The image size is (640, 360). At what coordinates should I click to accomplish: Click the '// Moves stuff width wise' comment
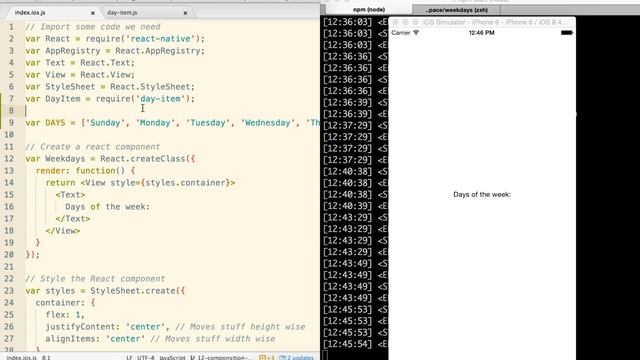(x=212, y=339)
